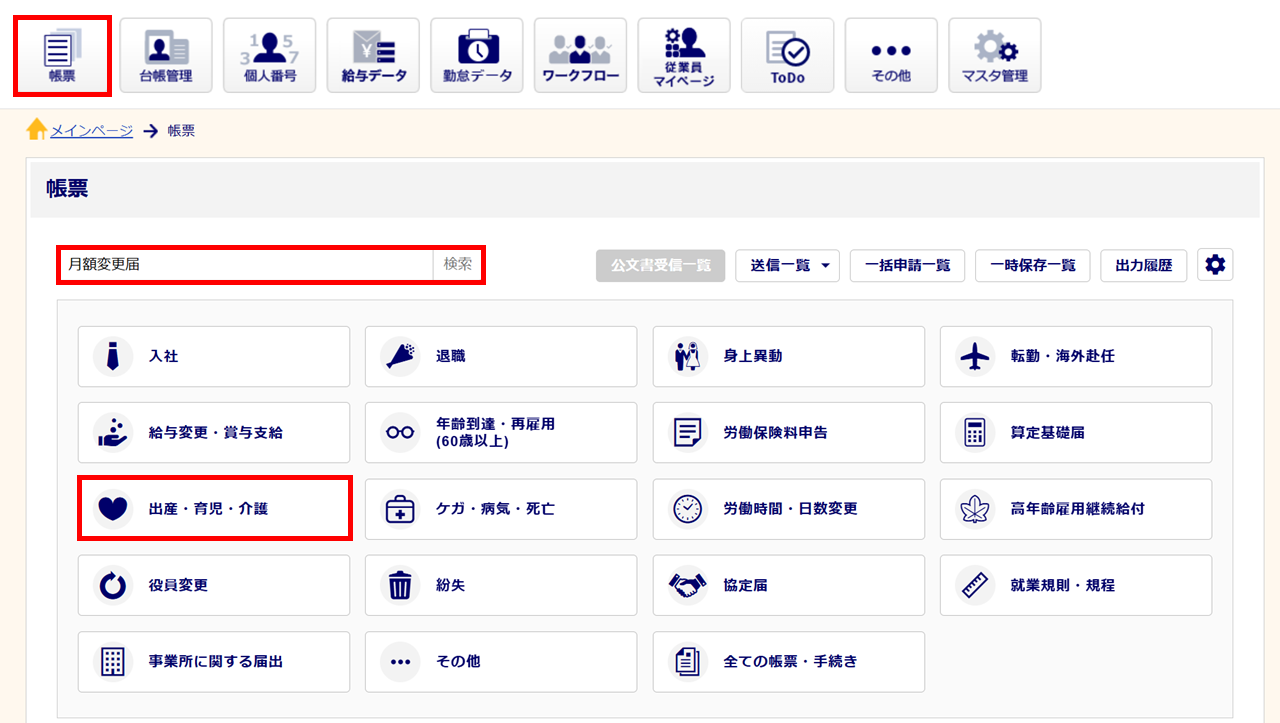Click the 検索 search button
1280x723 pixels.
[x=458, y=265]
